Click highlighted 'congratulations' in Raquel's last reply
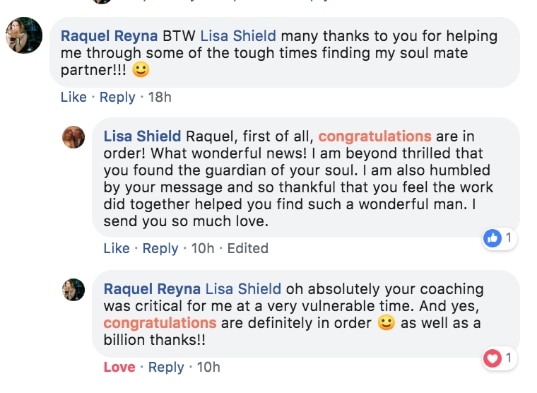537x393 pixels. 160,323
